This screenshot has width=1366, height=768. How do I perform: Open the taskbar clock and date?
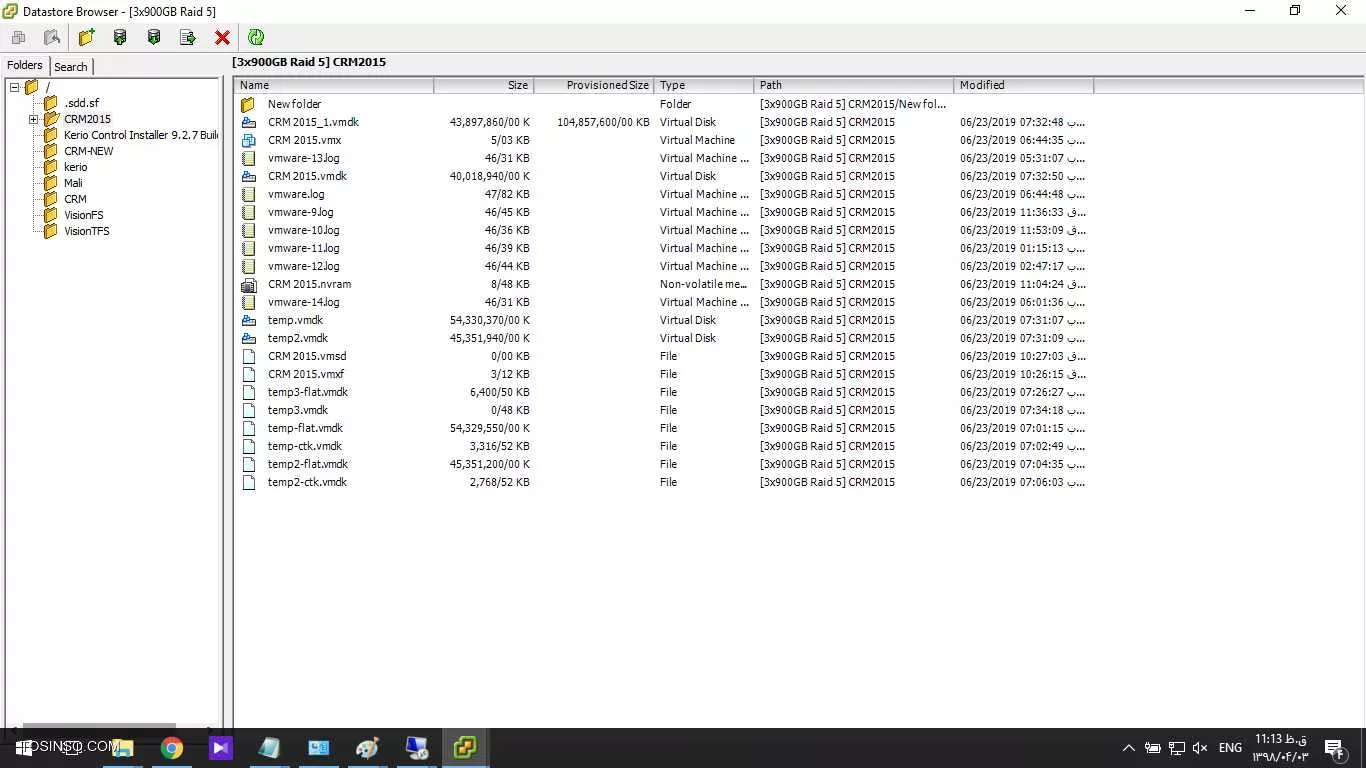pos(1280,748)
